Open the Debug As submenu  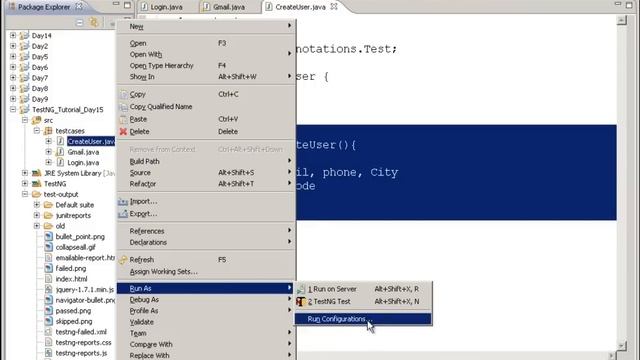point(206,300)
